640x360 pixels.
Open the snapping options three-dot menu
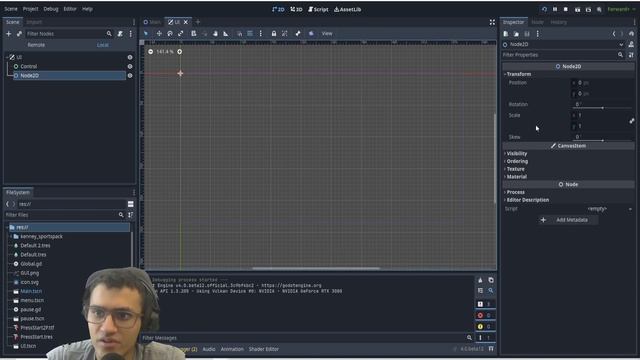point(260,33)
